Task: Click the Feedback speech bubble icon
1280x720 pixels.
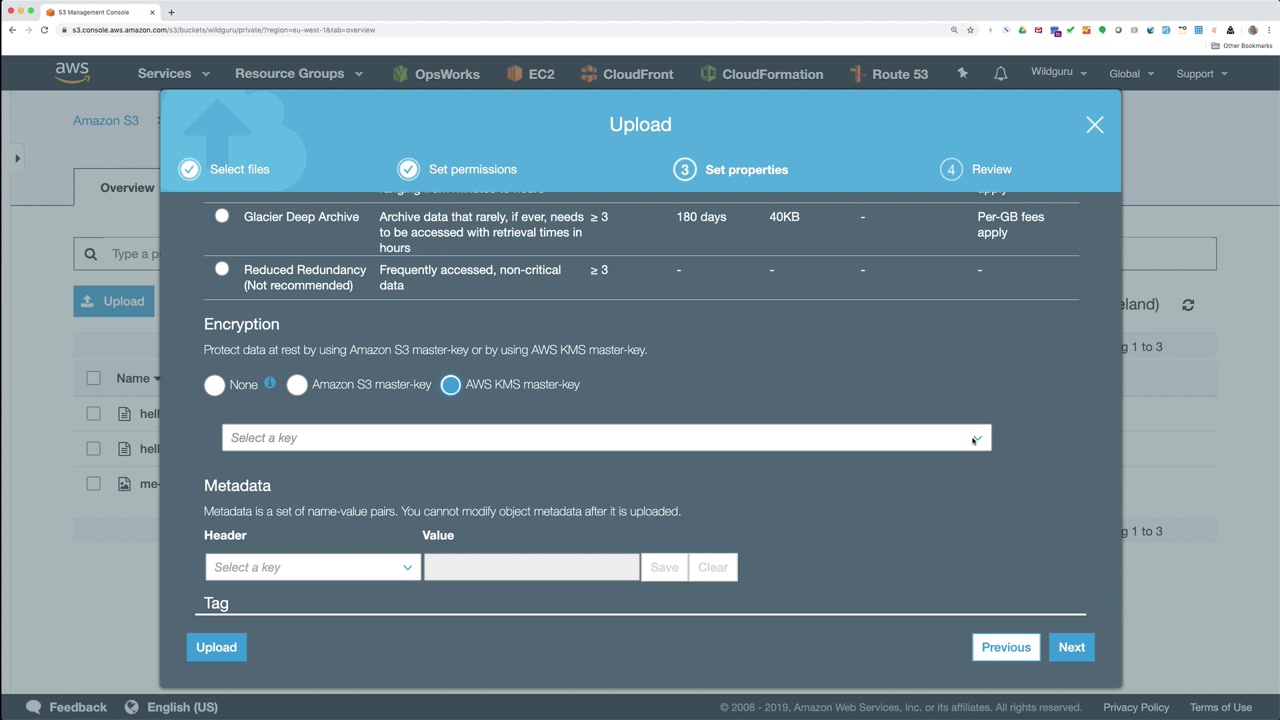Action: pyautogui.click(x=33, y=707)
